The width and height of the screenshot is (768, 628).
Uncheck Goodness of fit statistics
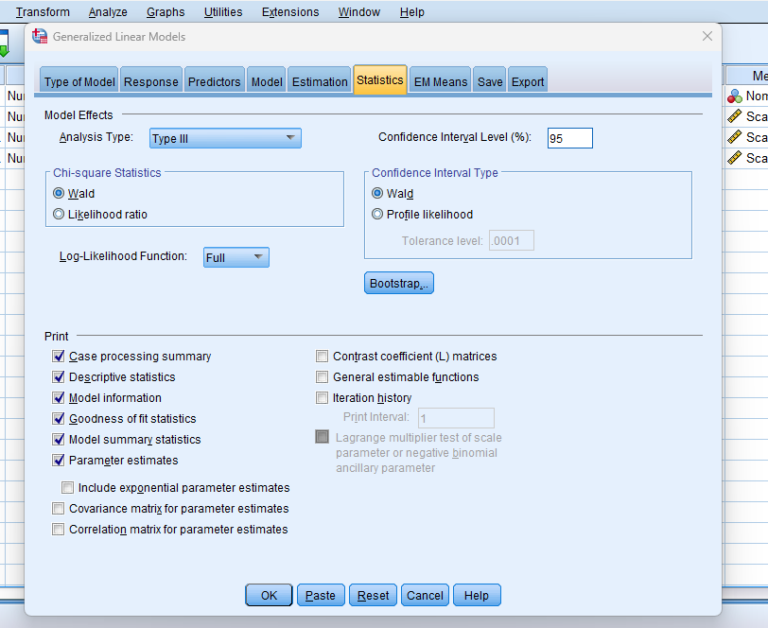pos(58,418)
